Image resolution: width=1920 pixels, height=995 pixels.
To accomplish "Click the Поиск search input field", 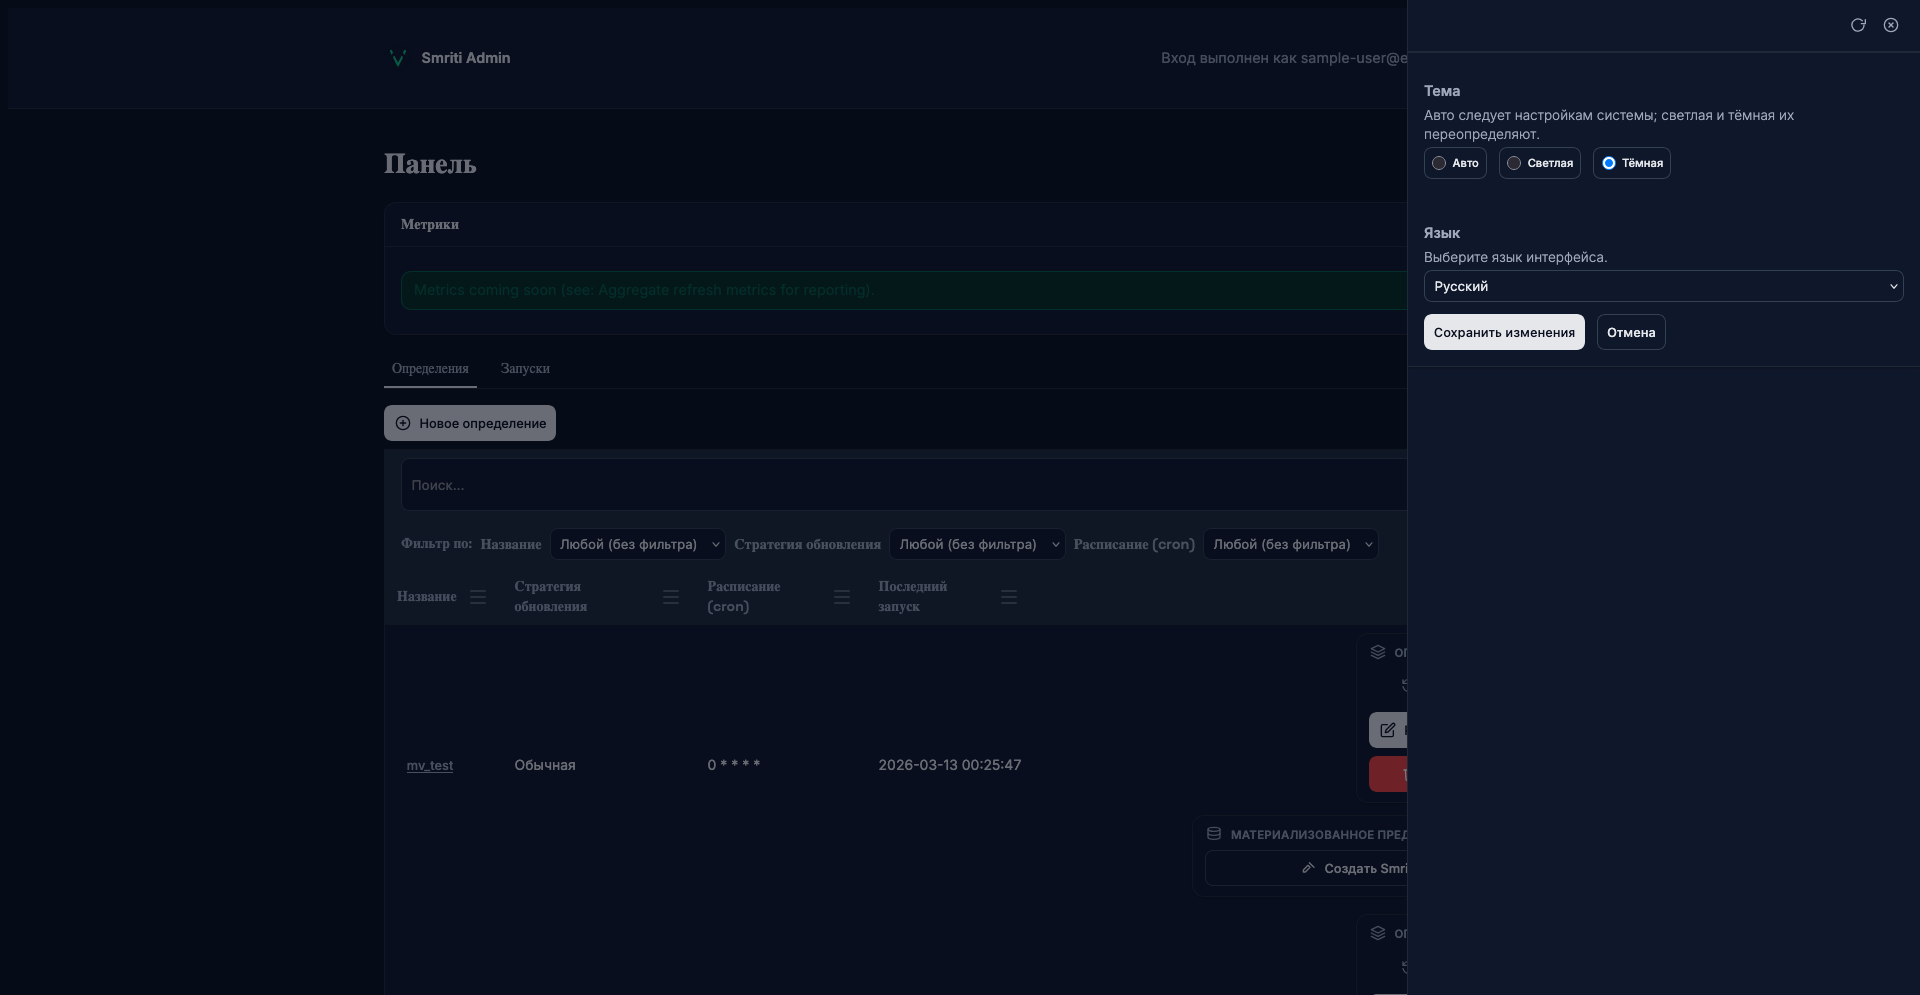I will coord(900,485).
